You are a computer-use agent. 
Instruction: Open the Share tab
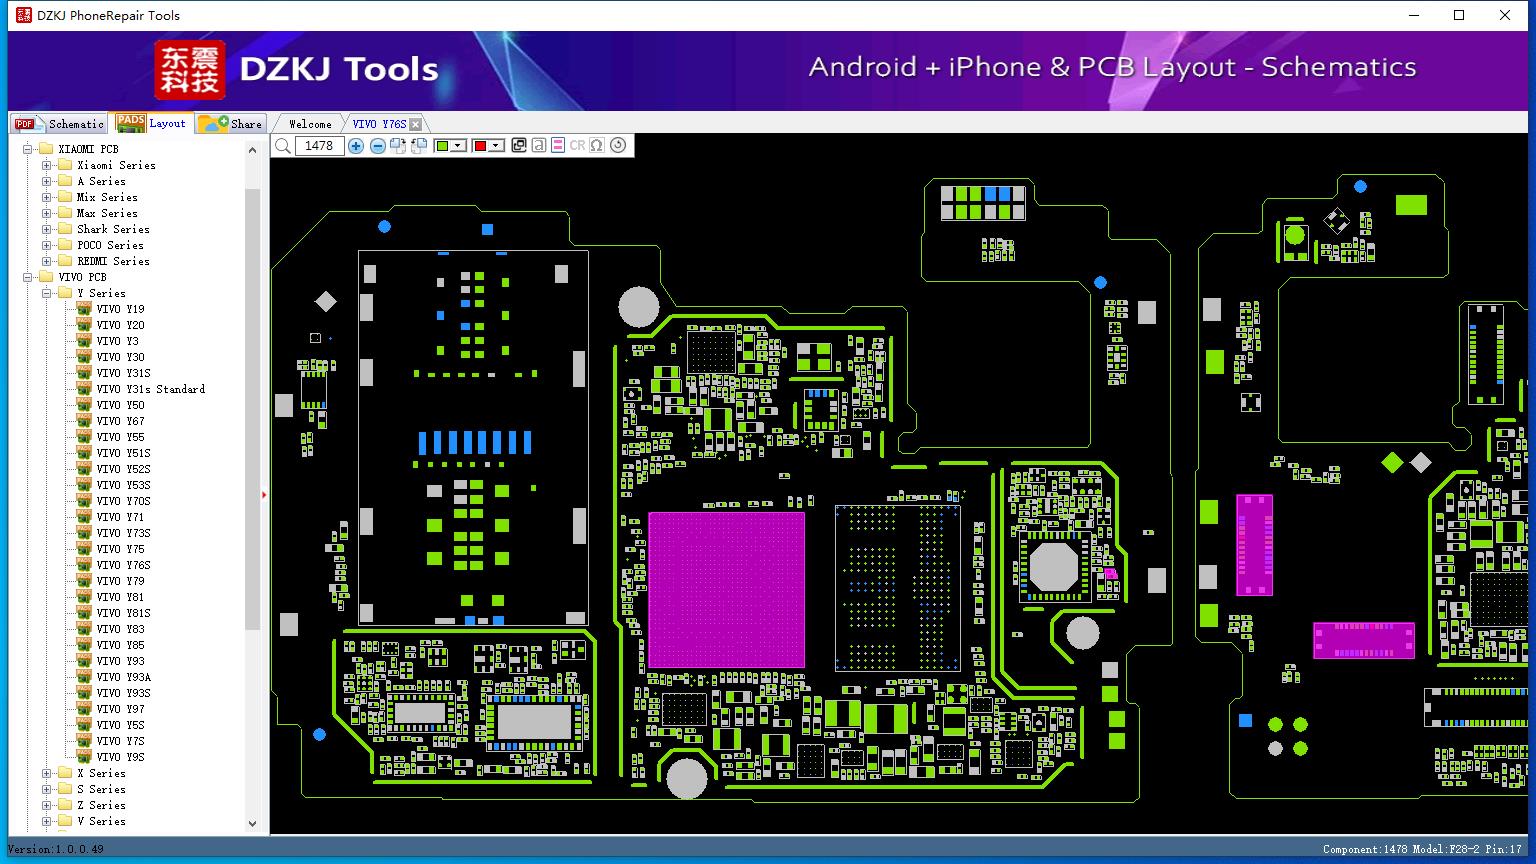tap(230, 124)
